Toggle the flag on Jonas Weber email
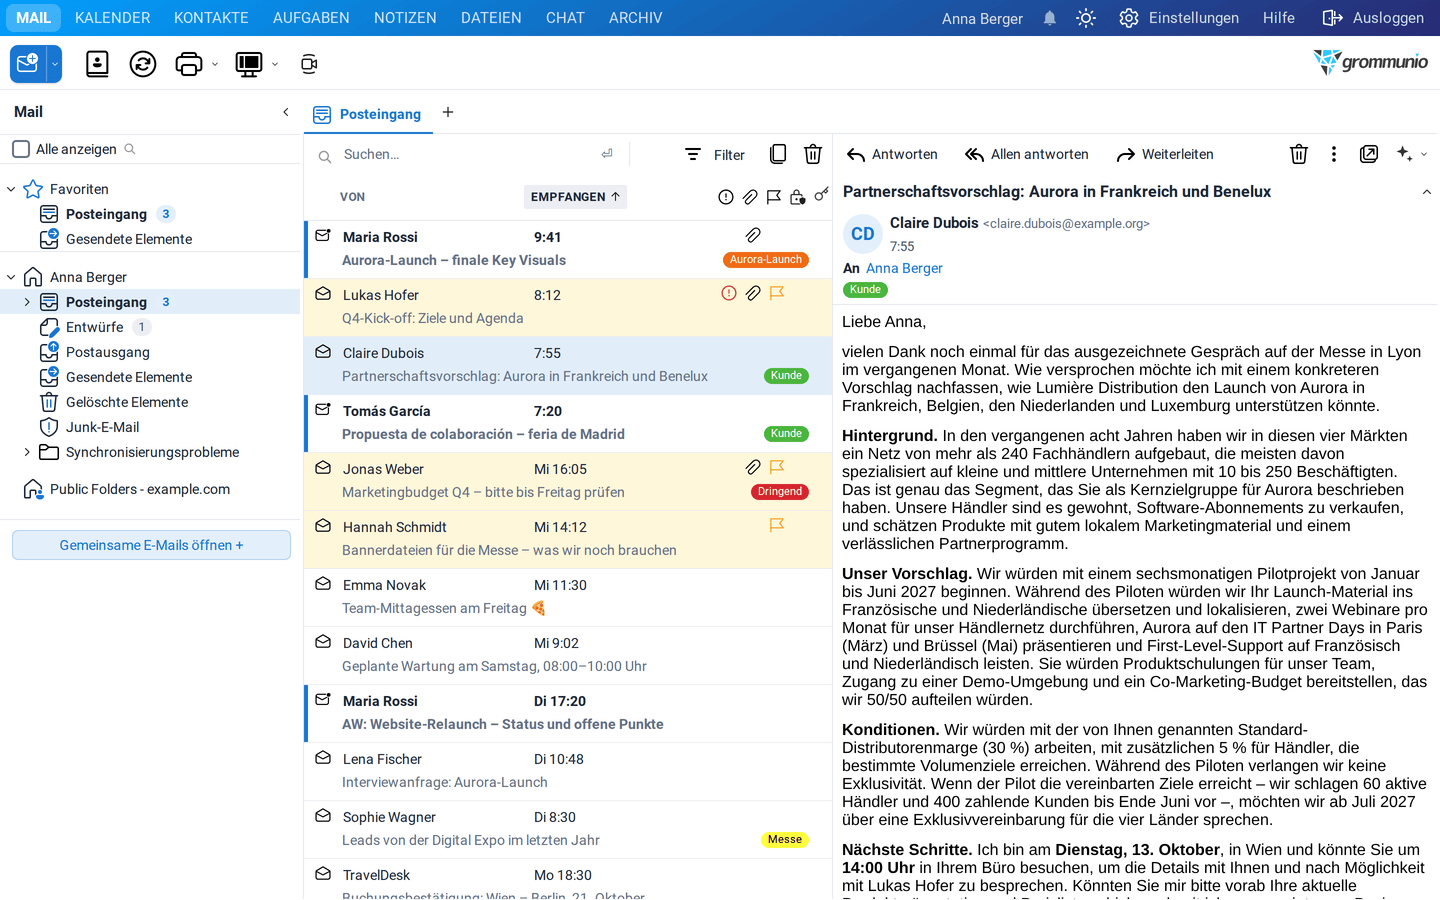The height and width of the screenshot is (900, 1440). (x=777, y=467)
